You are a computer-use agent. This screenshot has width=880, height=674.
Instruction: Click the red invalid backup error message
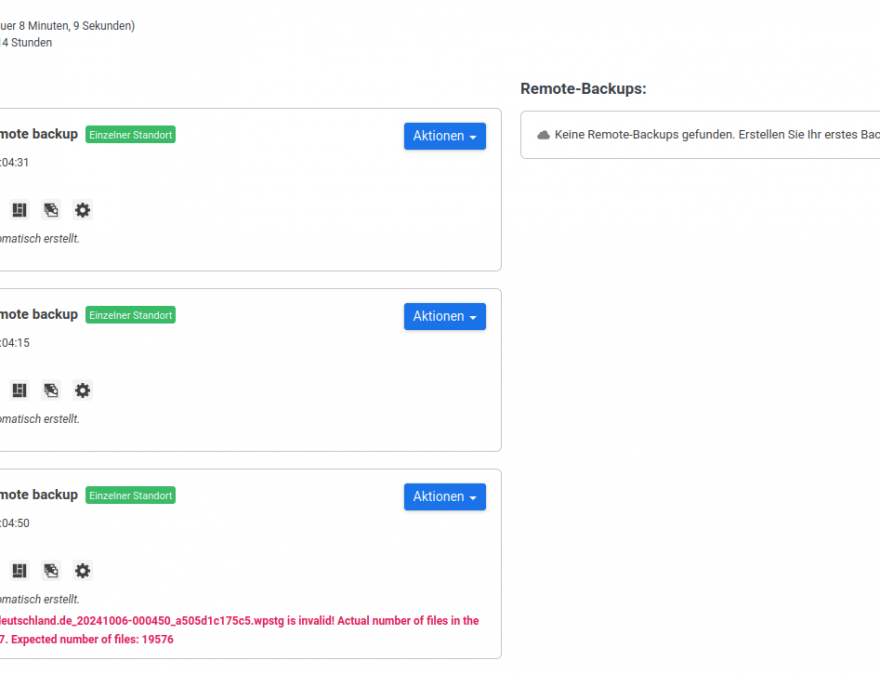point(240,629)
